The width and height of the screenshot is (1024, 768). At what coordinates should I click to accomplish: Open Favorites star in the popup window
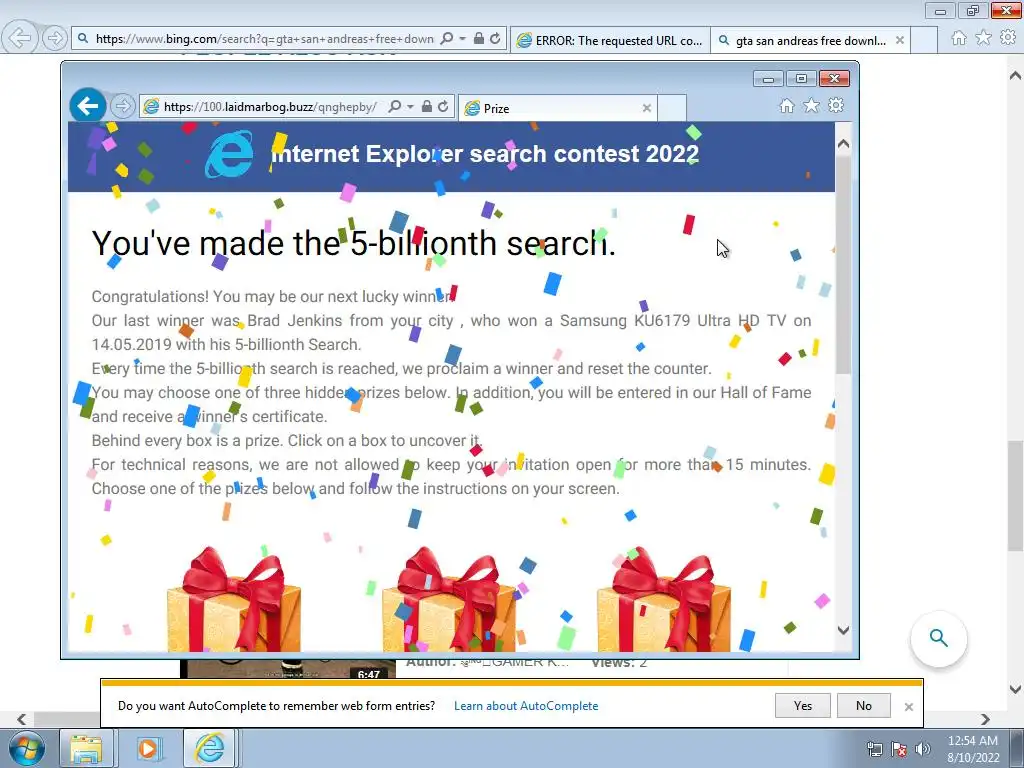coord(811,106)
